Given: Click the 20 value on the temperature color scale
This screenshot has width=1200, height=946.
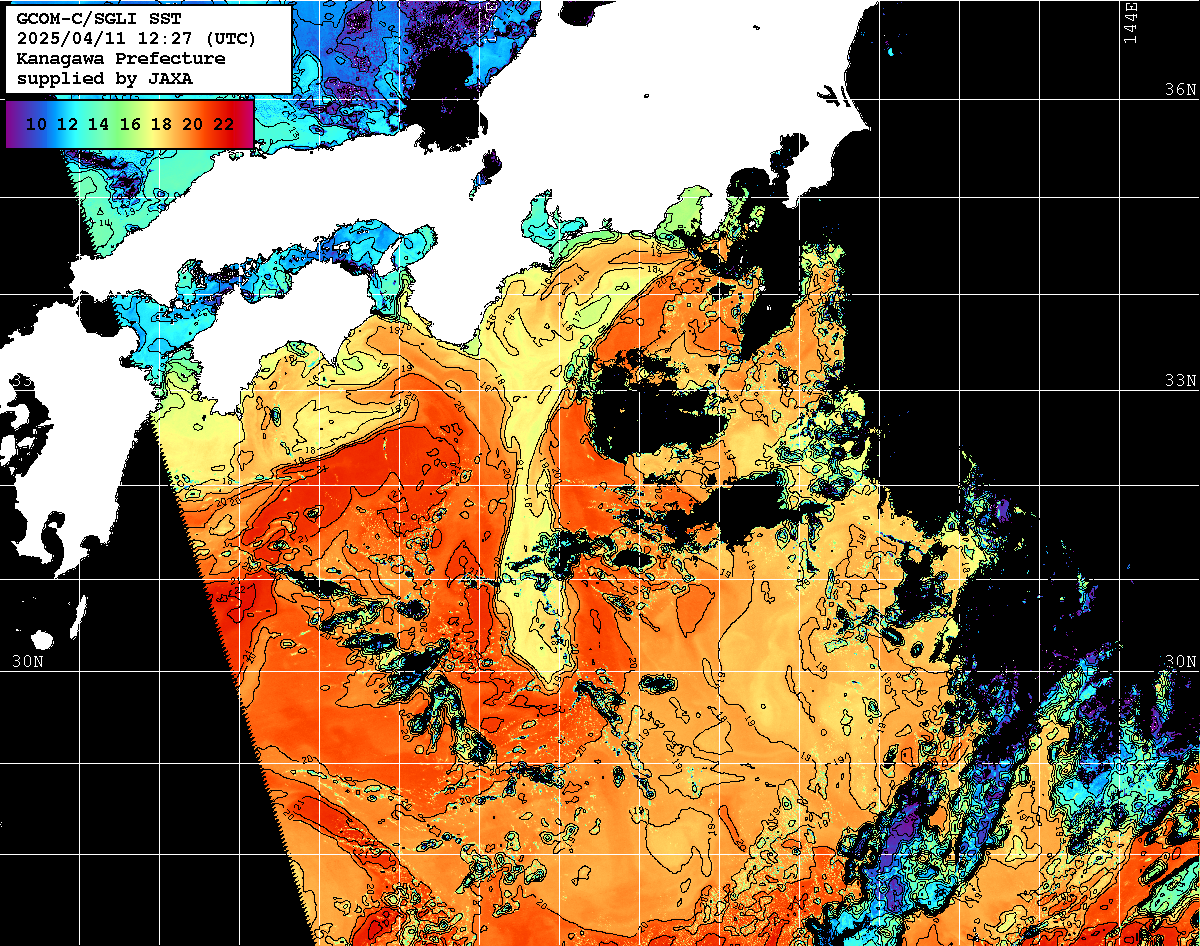Looking at the screenshot, I should click(x=192, y=124).
